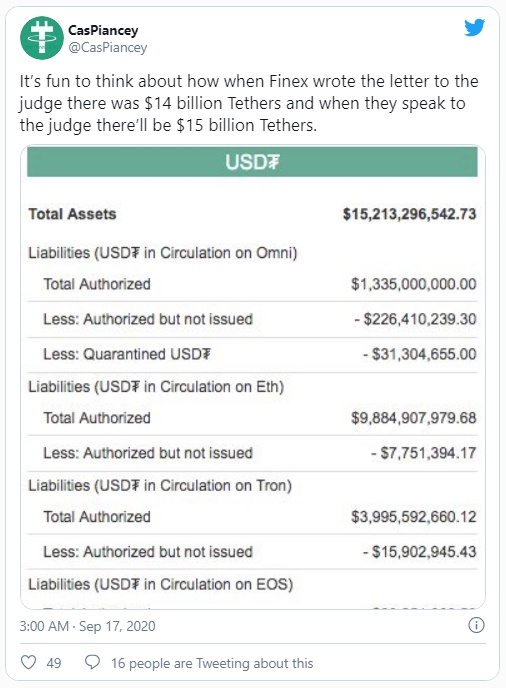Click the Total Assets row value
Viewport: 506px width, 688px height.
pyautogui.click(x=409, y=214)
